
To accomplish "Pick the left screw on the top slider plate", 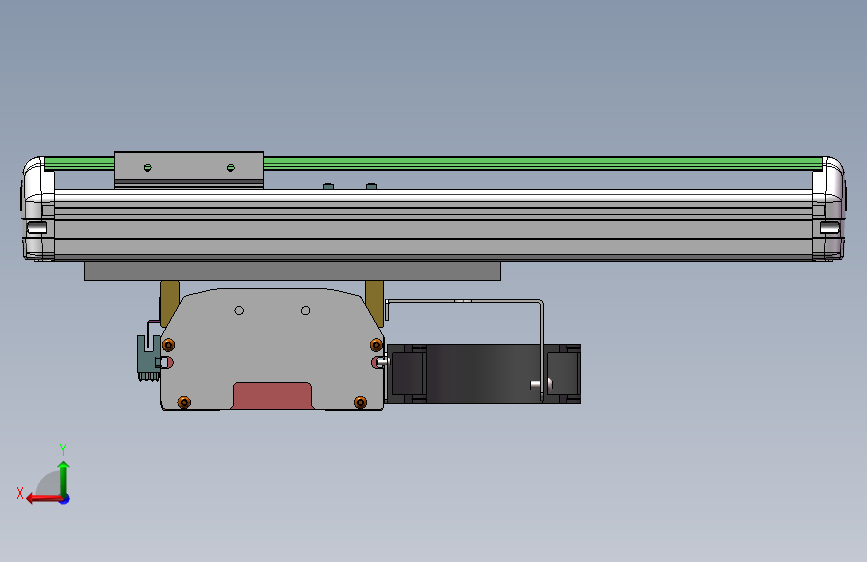I will (148, 168).
